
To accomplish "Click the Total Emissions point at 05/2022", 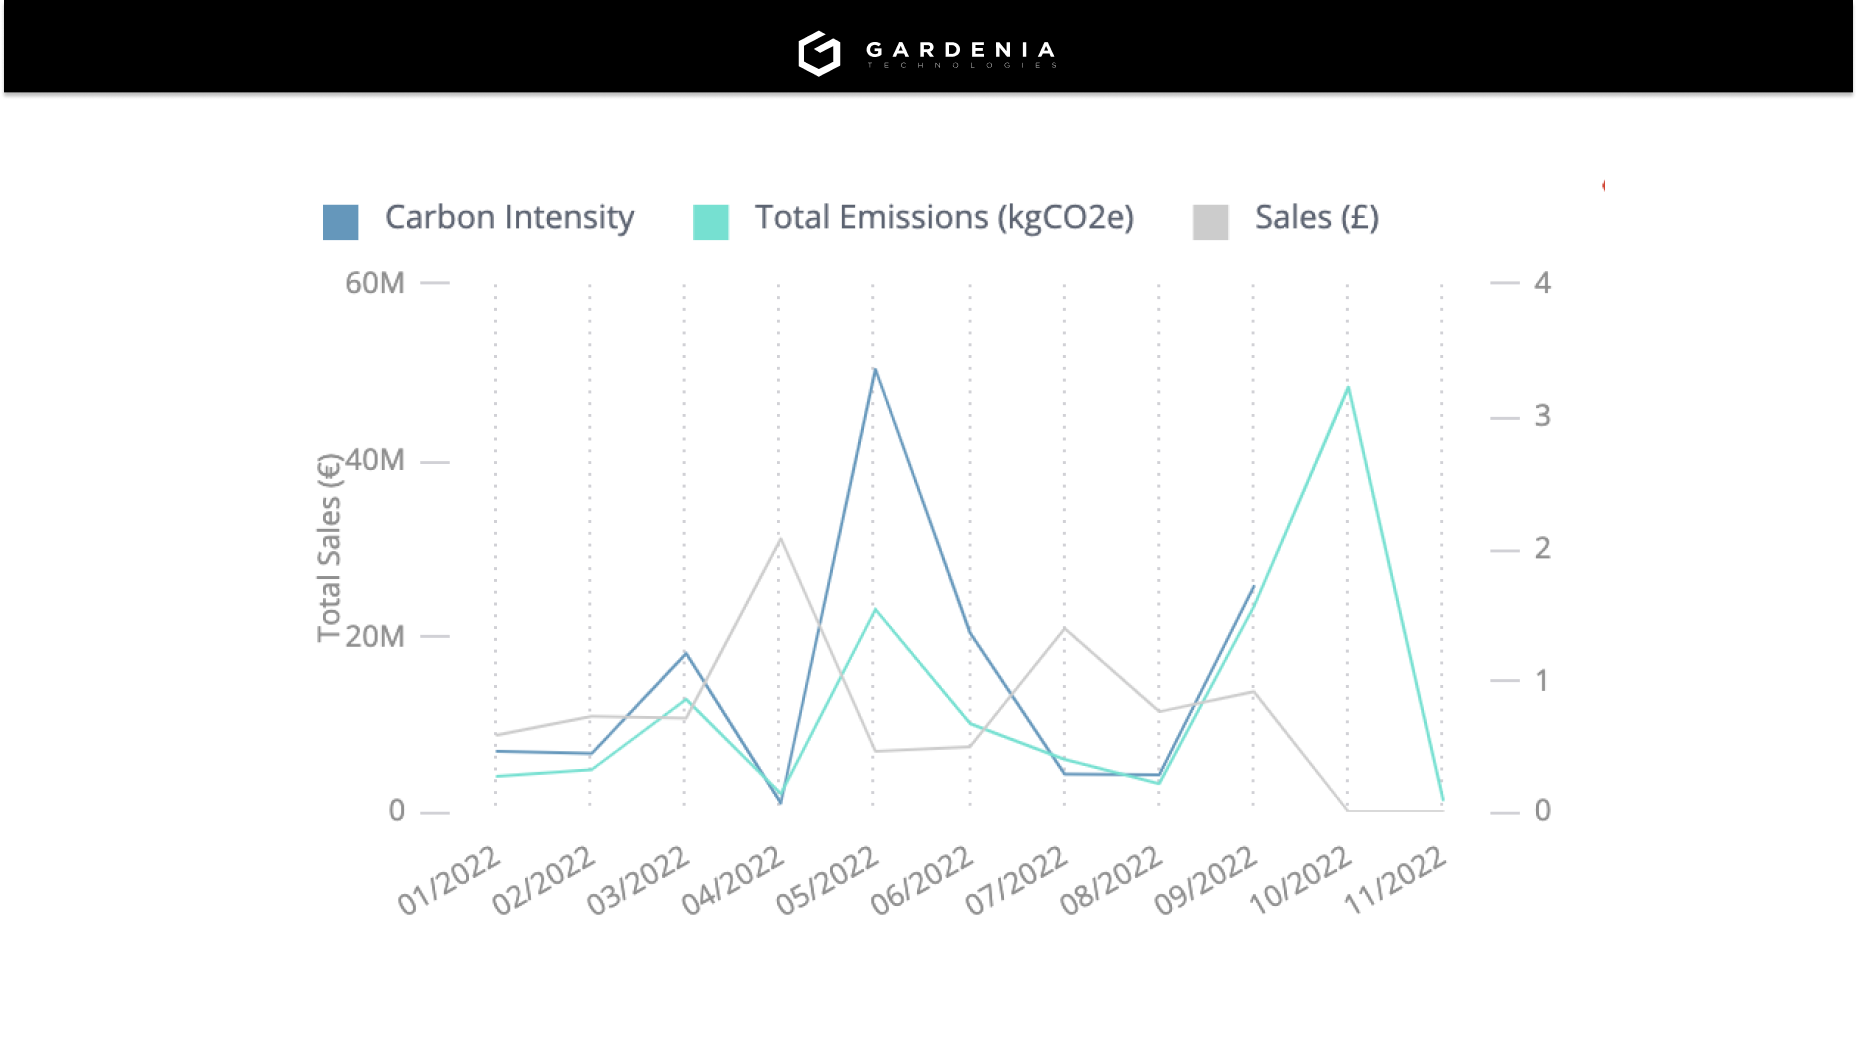I will pyautogui.click(x=875, y=609).
